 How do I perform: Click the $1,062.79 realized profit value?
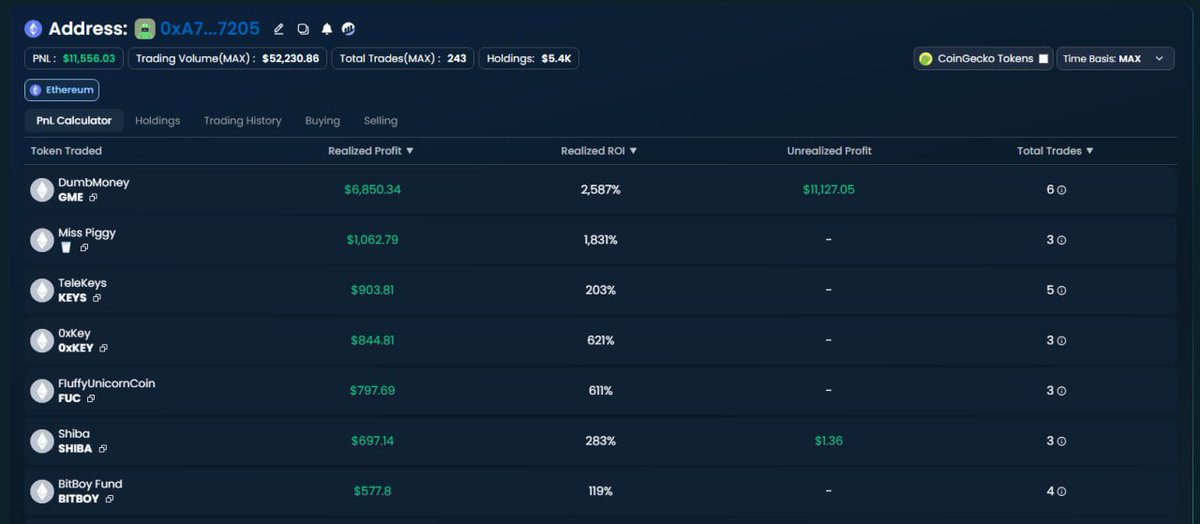(x=372, y=240)
